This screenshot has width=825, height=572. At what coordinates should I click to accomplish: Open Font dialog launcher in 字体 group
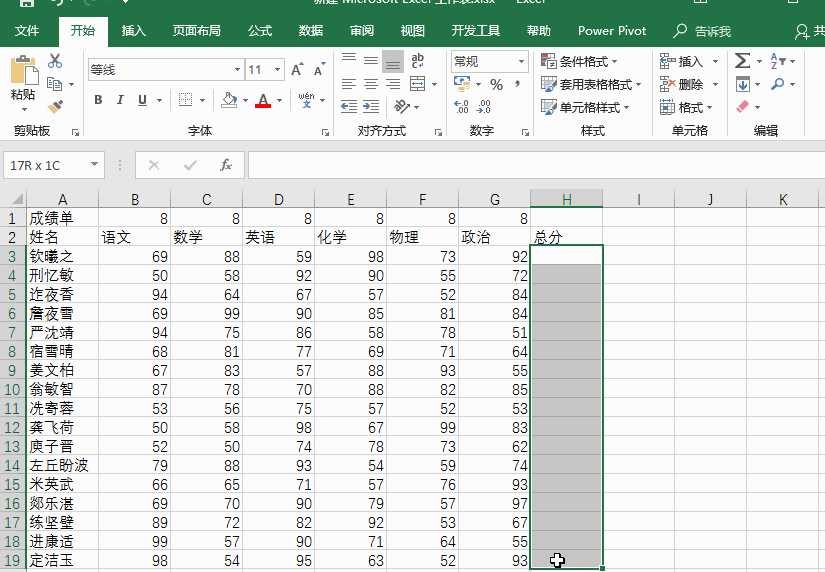coord(325,133)
